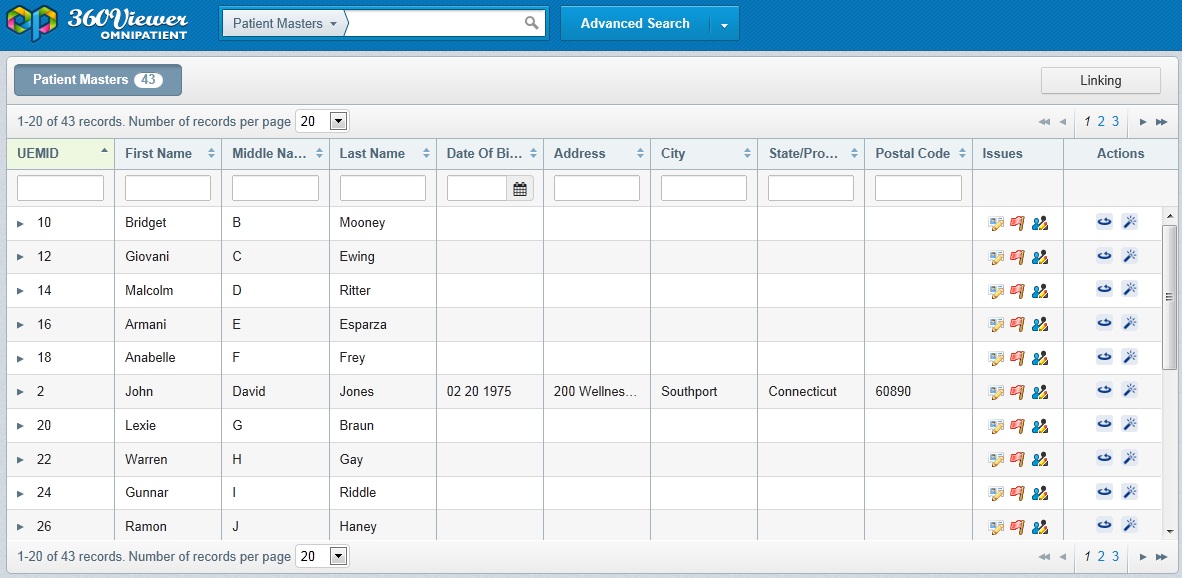This screenshot has height=578, width=1182.
Task: Expand the row for UEMID 10
Action: 20,223
